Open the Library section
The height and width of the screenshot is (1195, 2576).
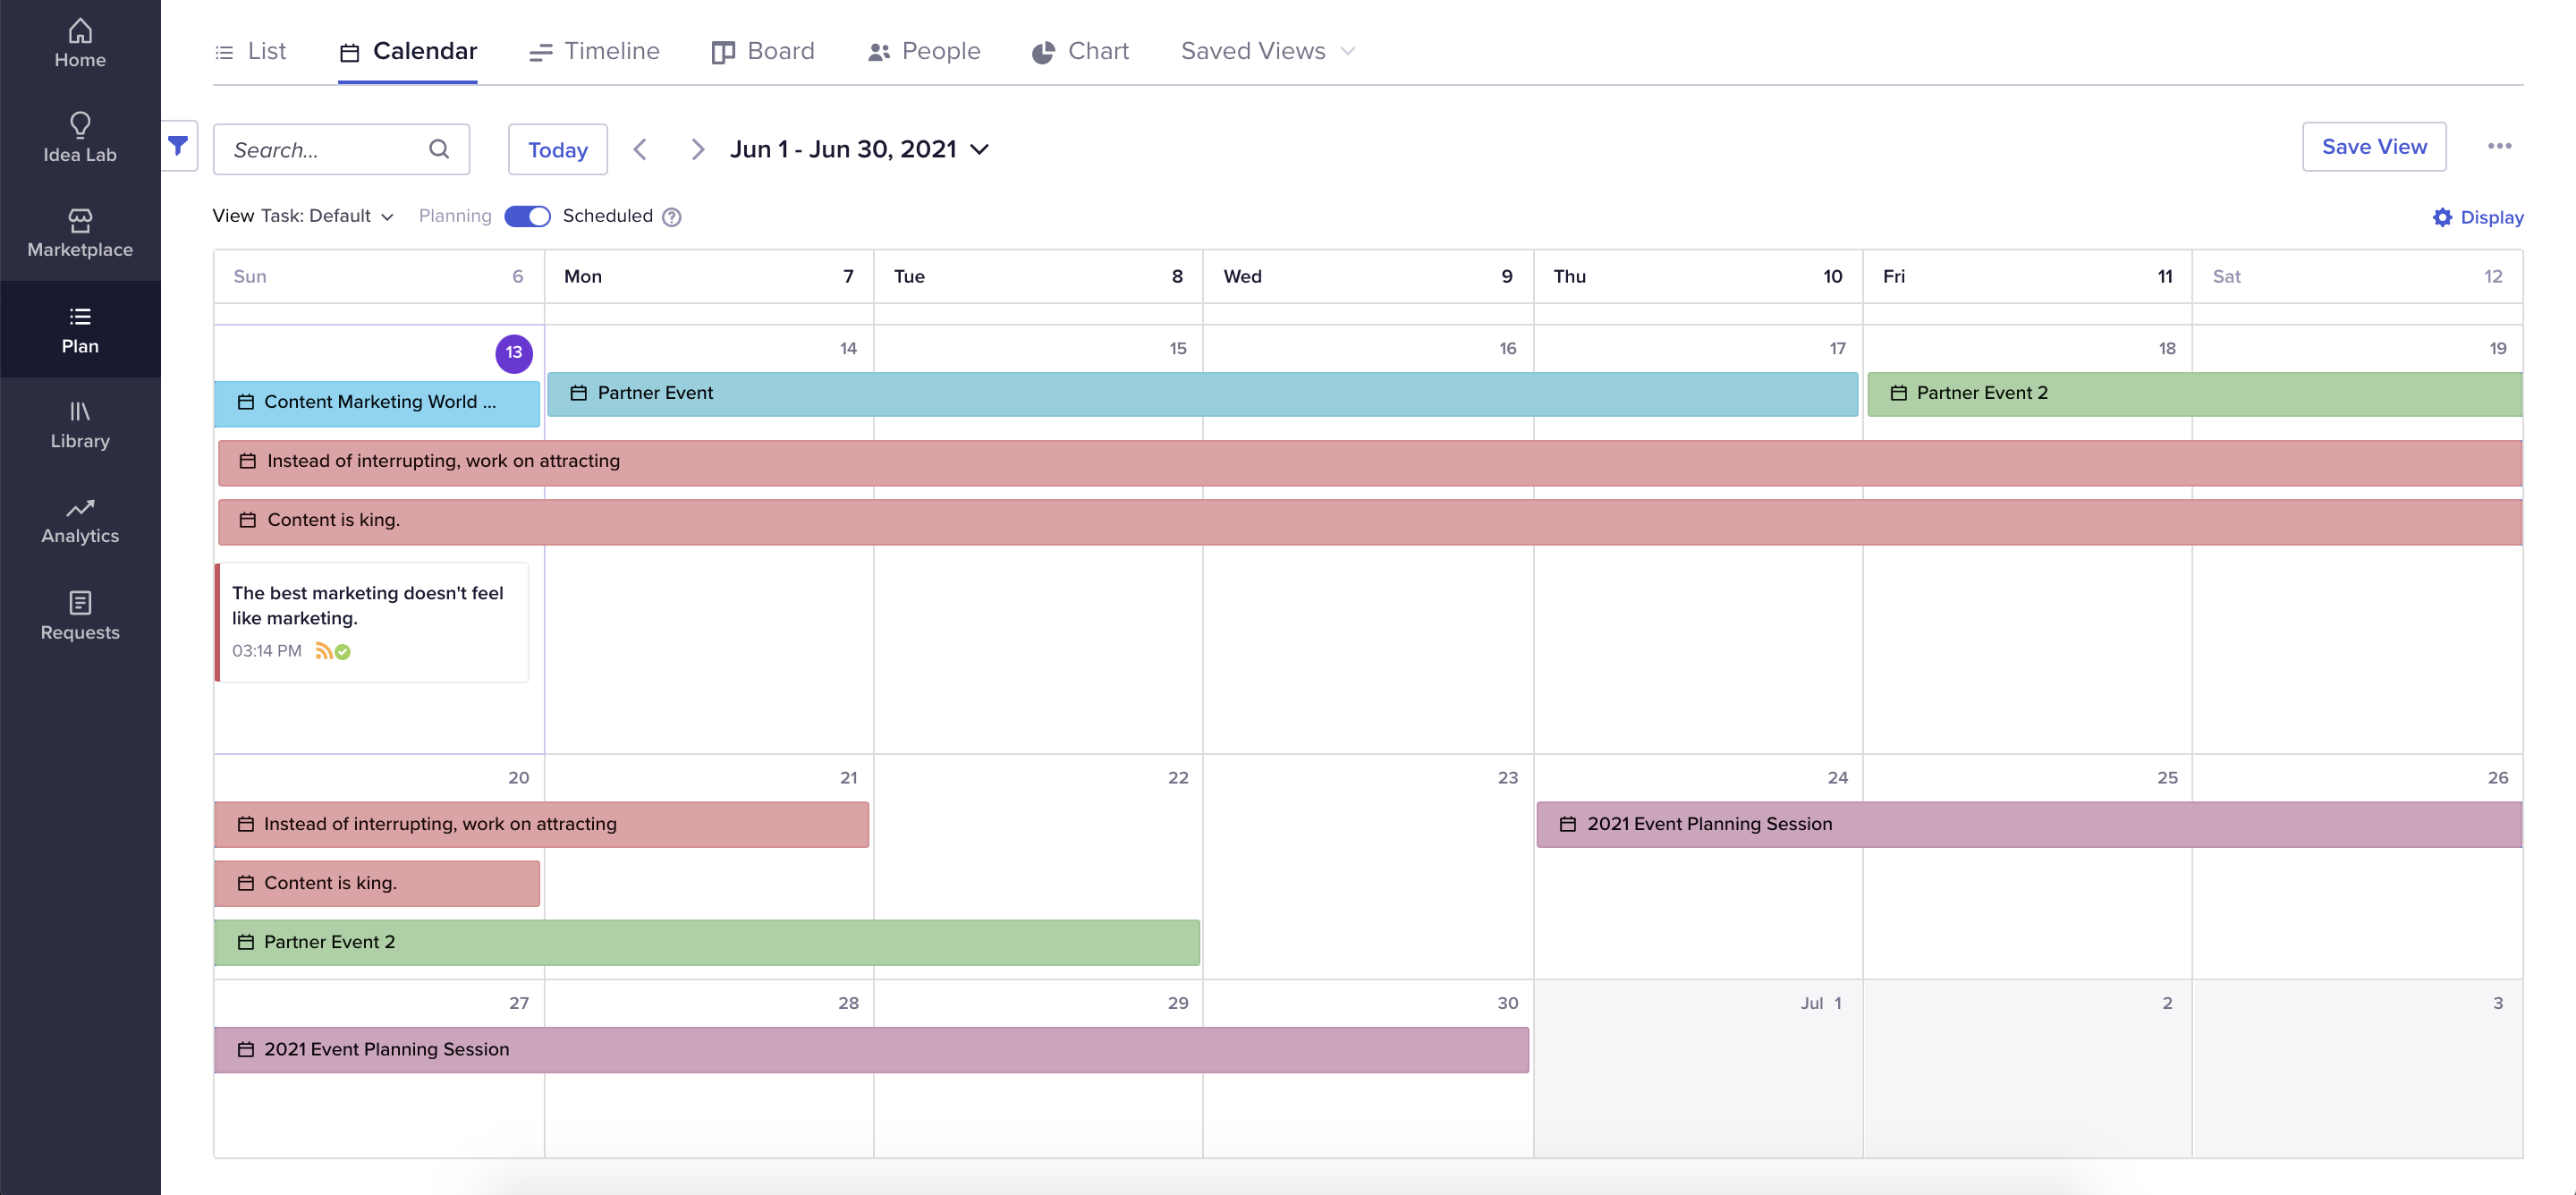(80, 423)
